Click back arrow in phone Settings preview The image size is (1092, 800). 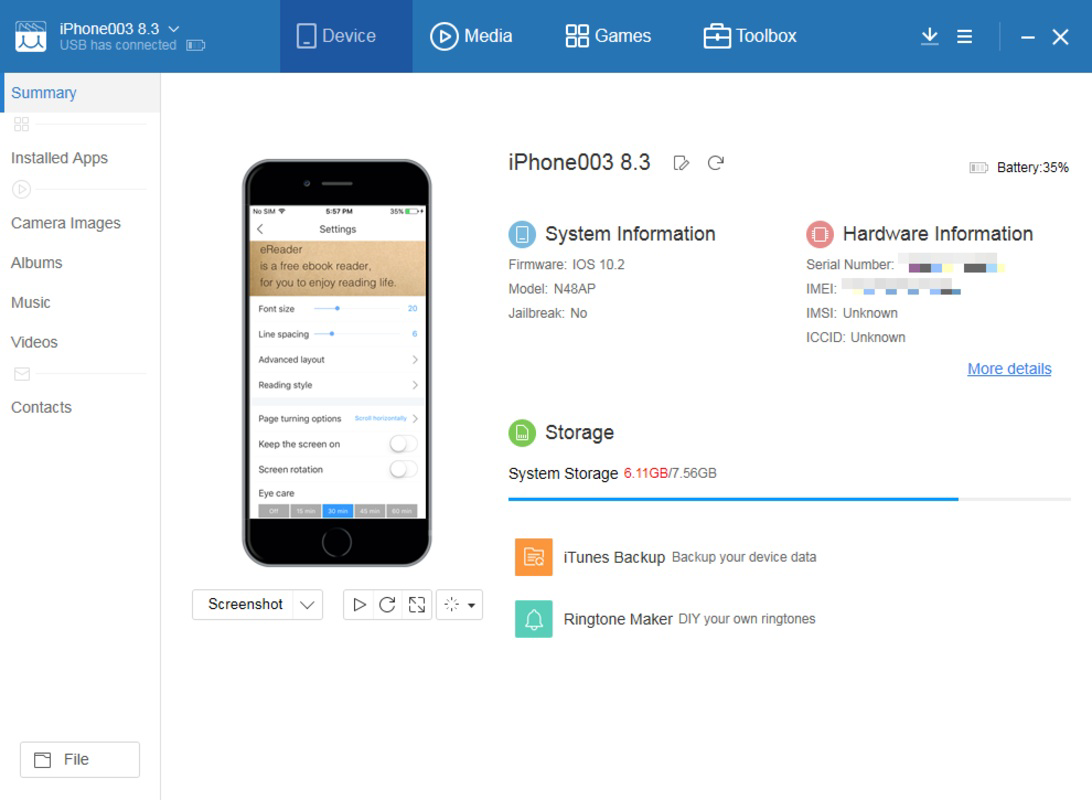point(260,229)
